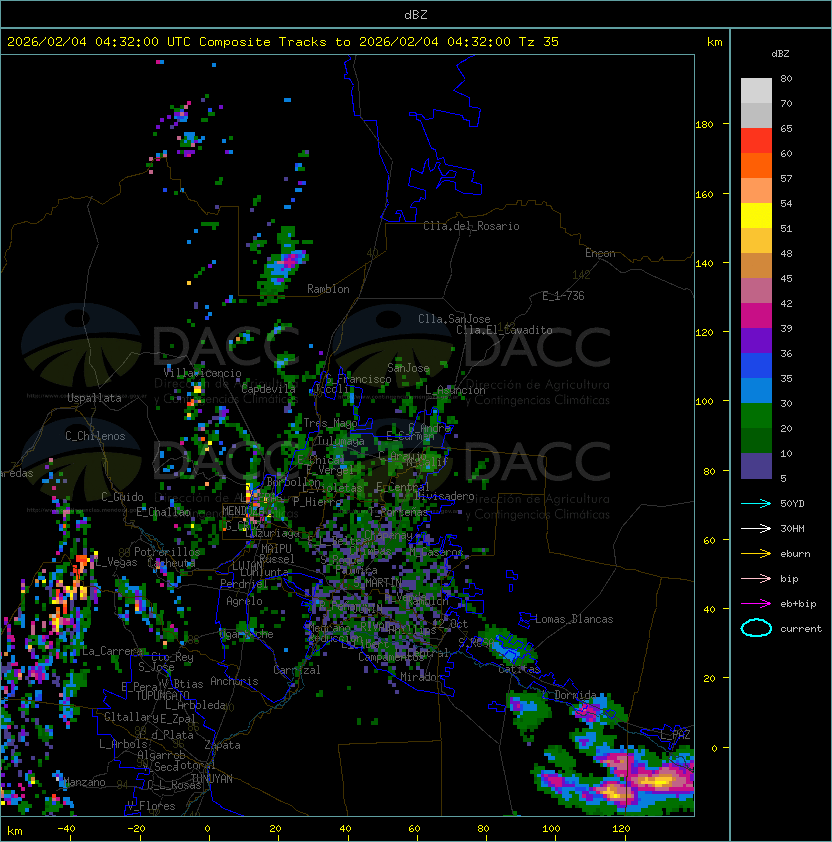Image resolution: width=832 pixels, height=842 pixels.
Task: Click the Clla.SanJose place label
Action: click(x=454, y=319)
